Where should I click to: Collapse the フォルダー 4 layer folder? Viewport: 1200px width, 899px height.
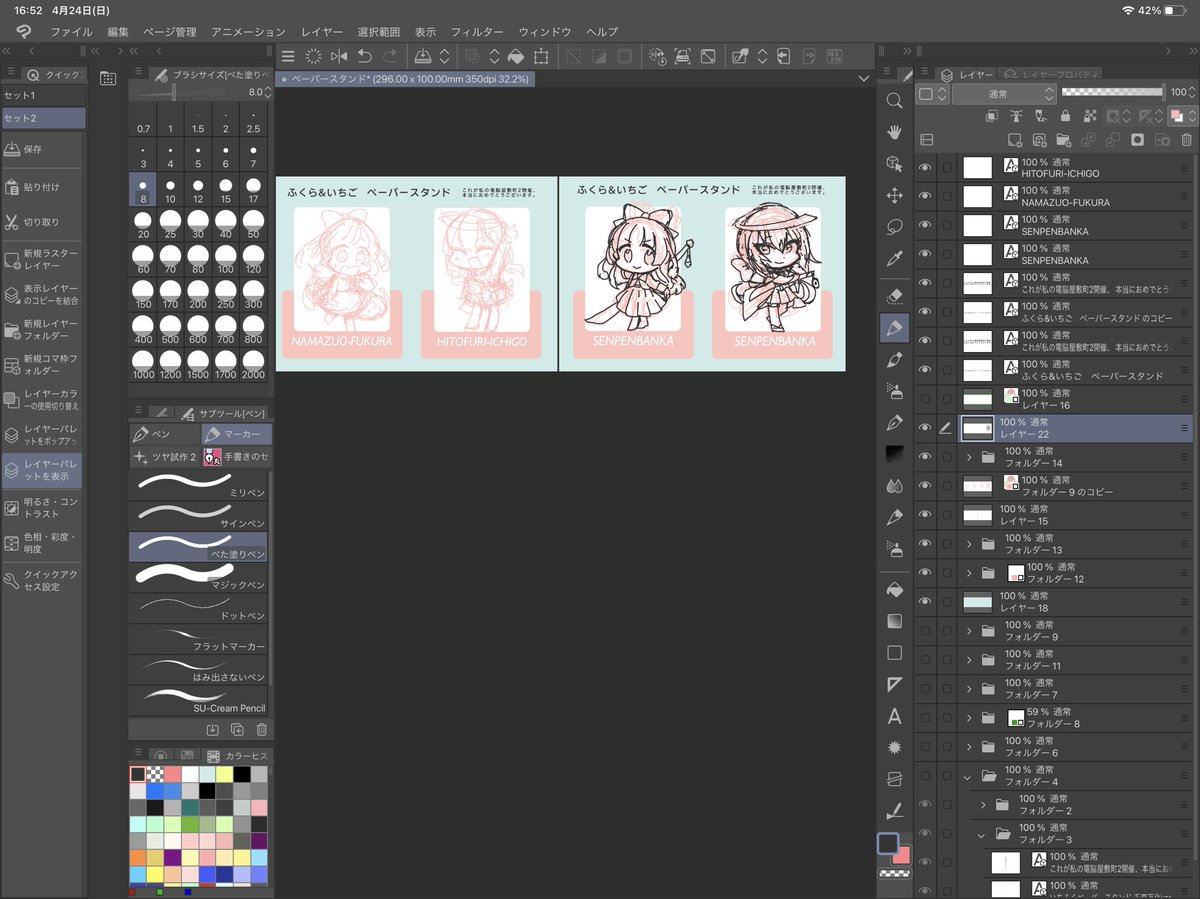967,776
